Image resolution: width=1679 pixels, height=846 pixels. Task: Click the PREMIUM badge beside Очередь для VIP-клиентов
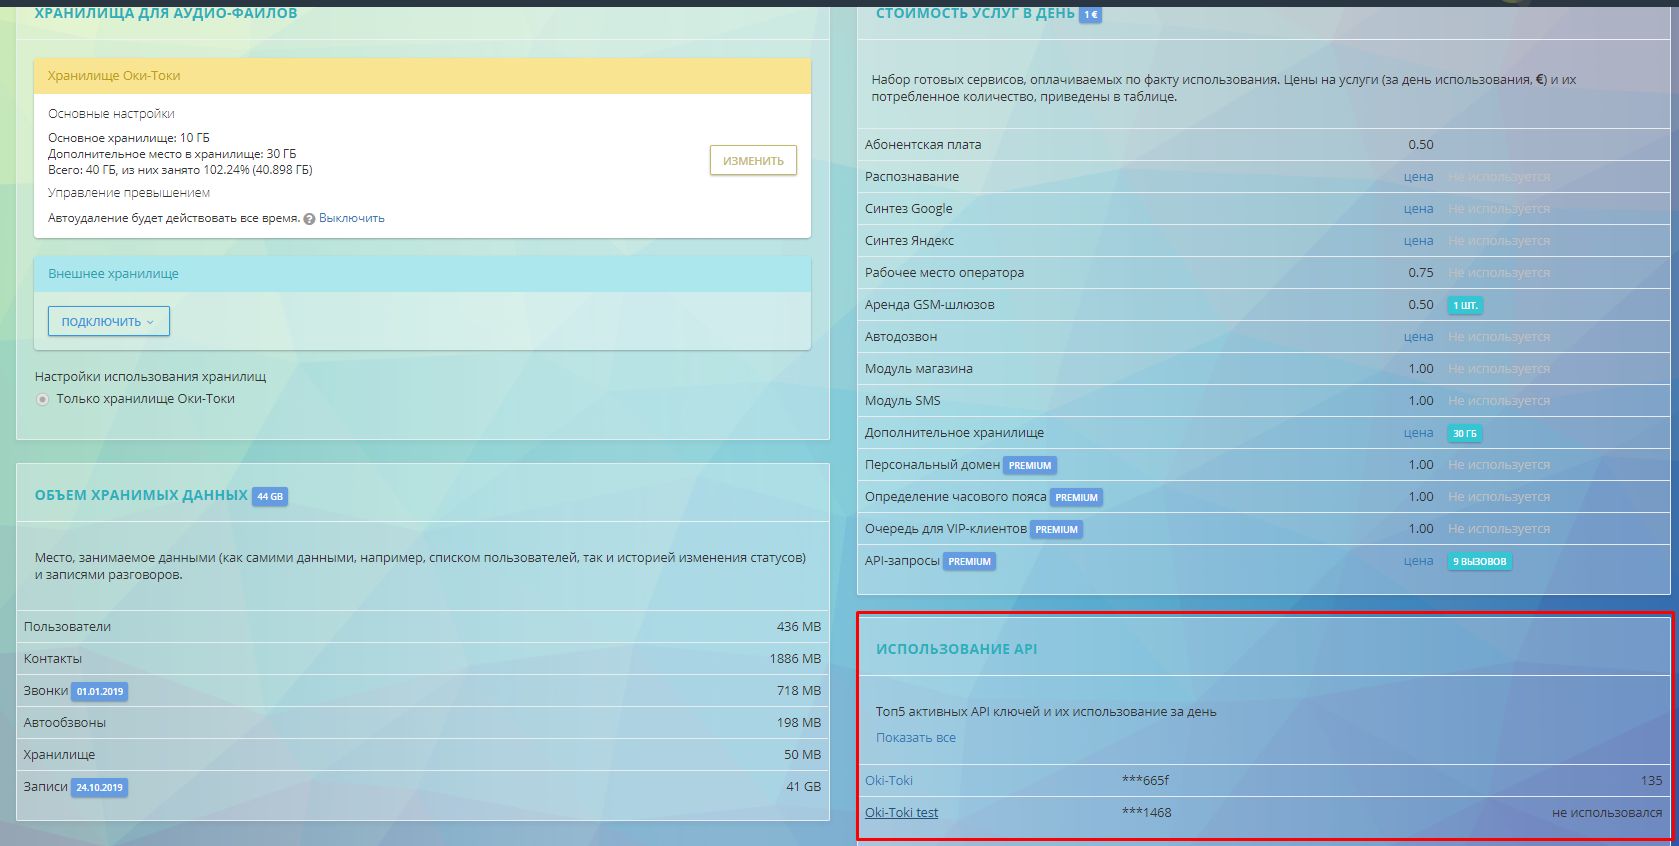[x=1056, y=529]
